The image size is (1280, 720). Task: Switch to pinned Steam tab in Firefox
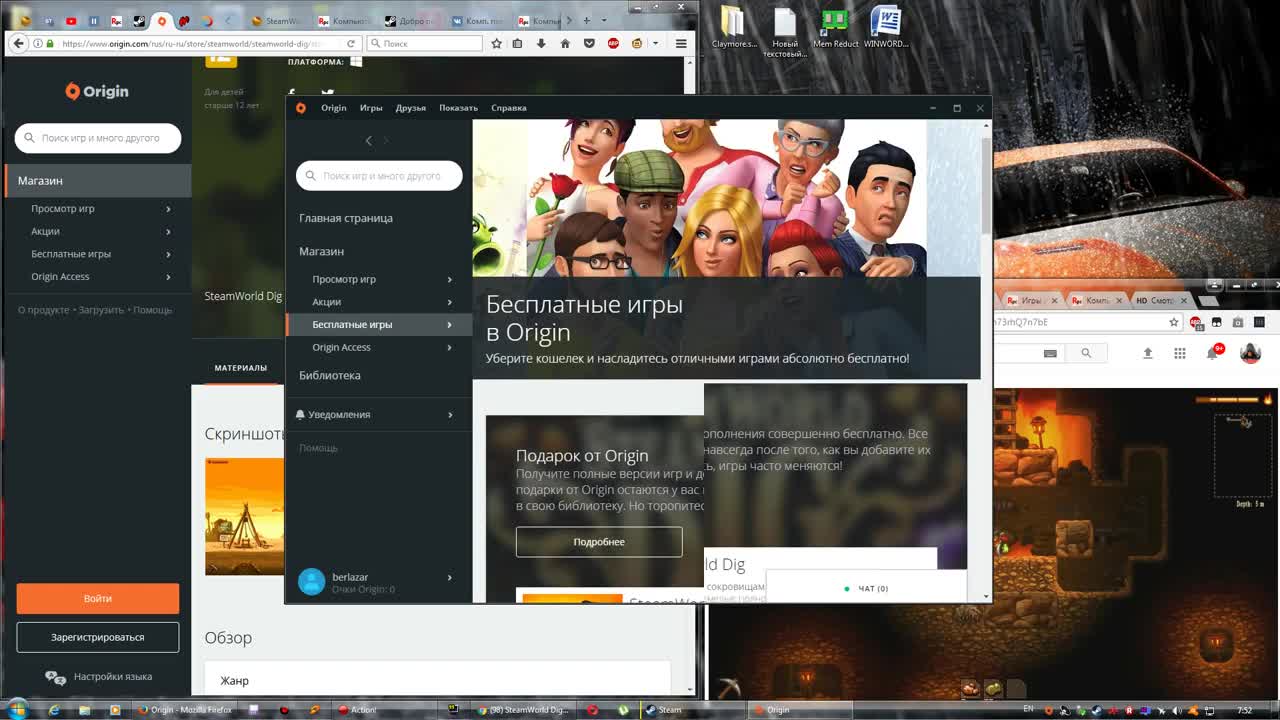tap(139, 21)
